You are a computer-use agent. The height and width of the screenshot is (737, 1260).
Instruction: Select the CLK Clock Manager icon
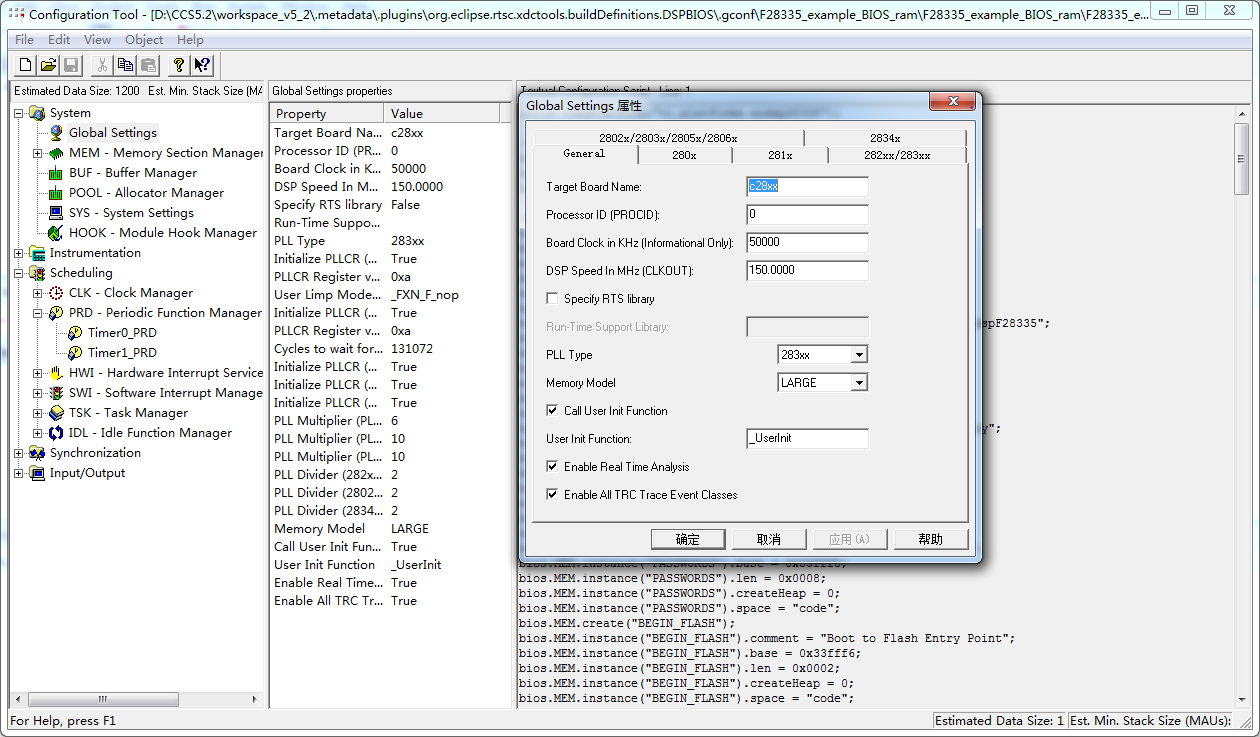(56, 293)
